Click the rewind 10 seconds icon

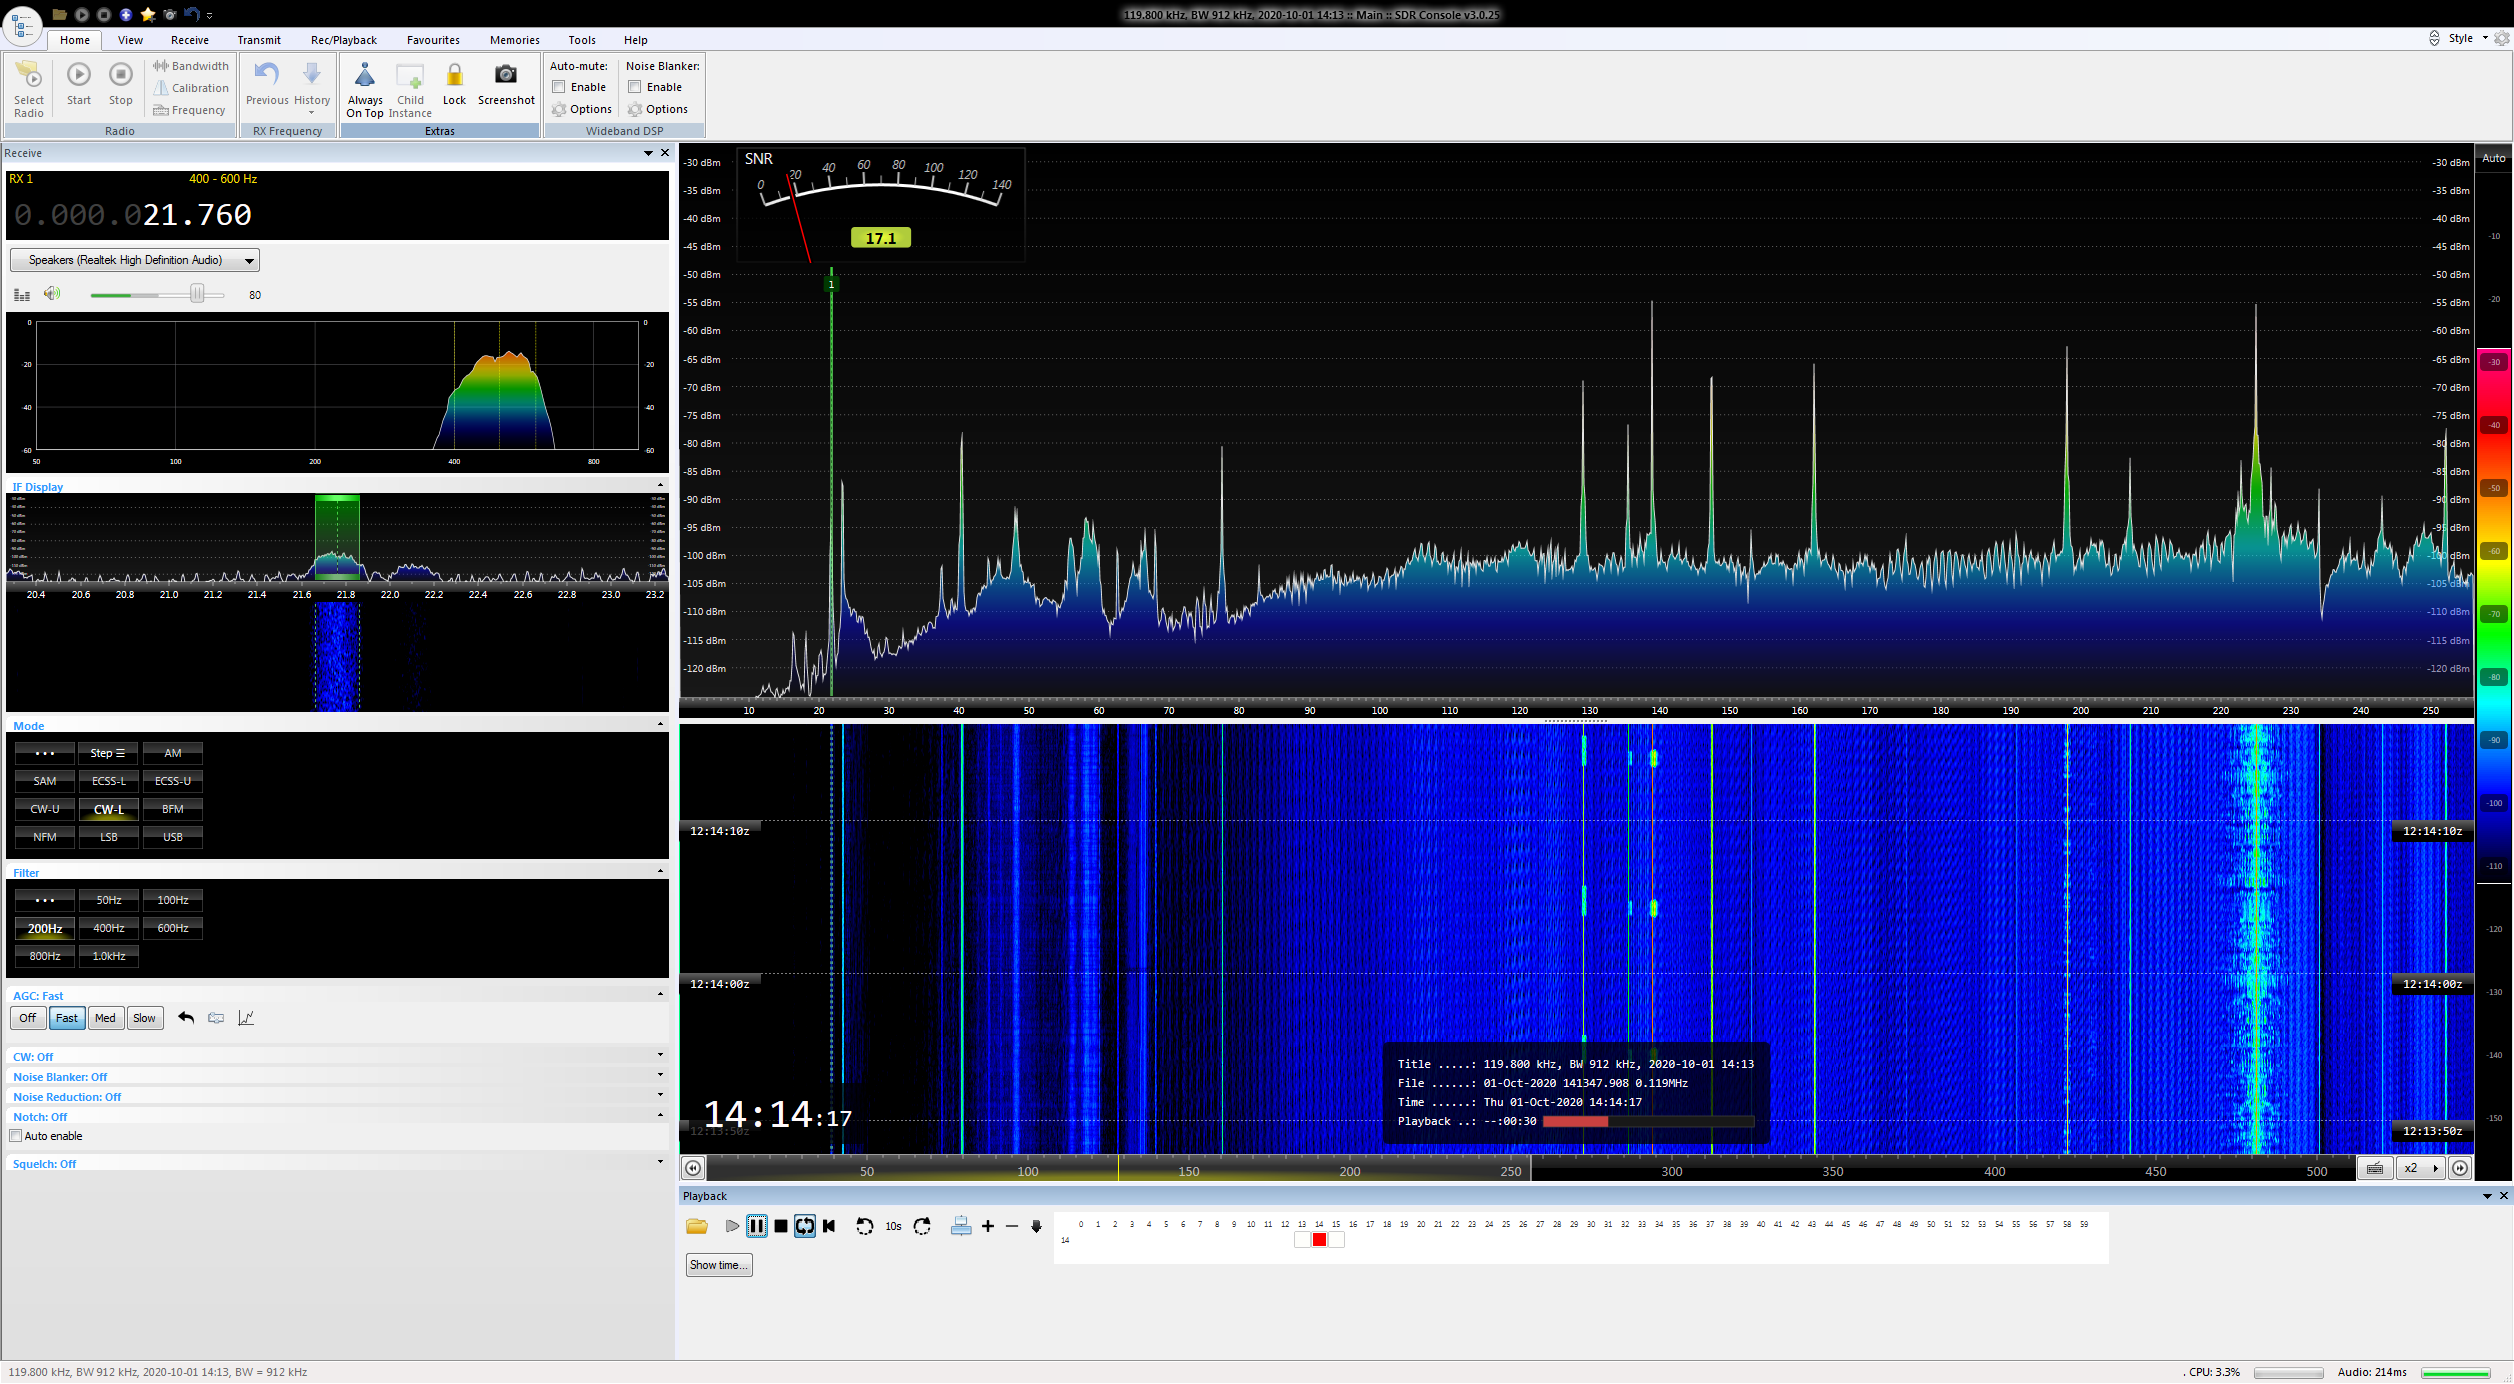[865, 1226]
